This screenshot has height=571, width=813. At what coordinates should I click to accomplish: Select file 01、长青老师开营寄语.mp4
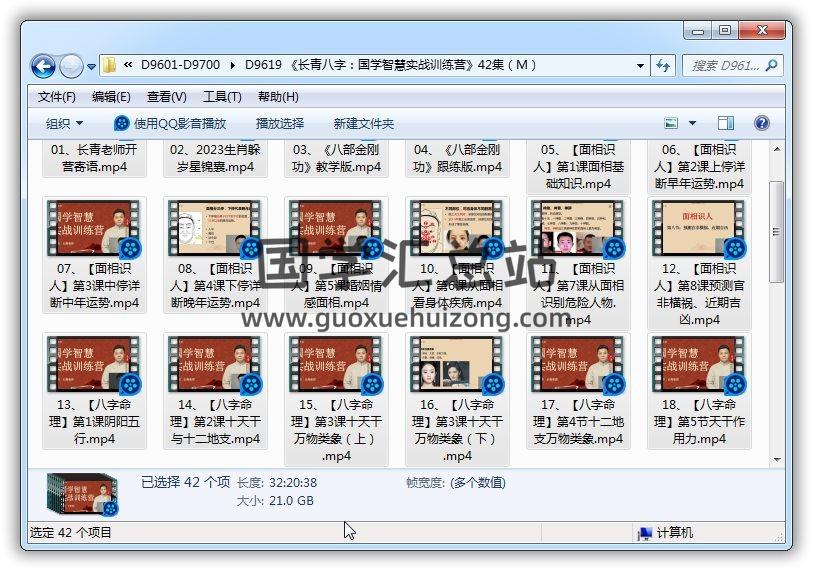pyautogui.click(x=94, y=158)
